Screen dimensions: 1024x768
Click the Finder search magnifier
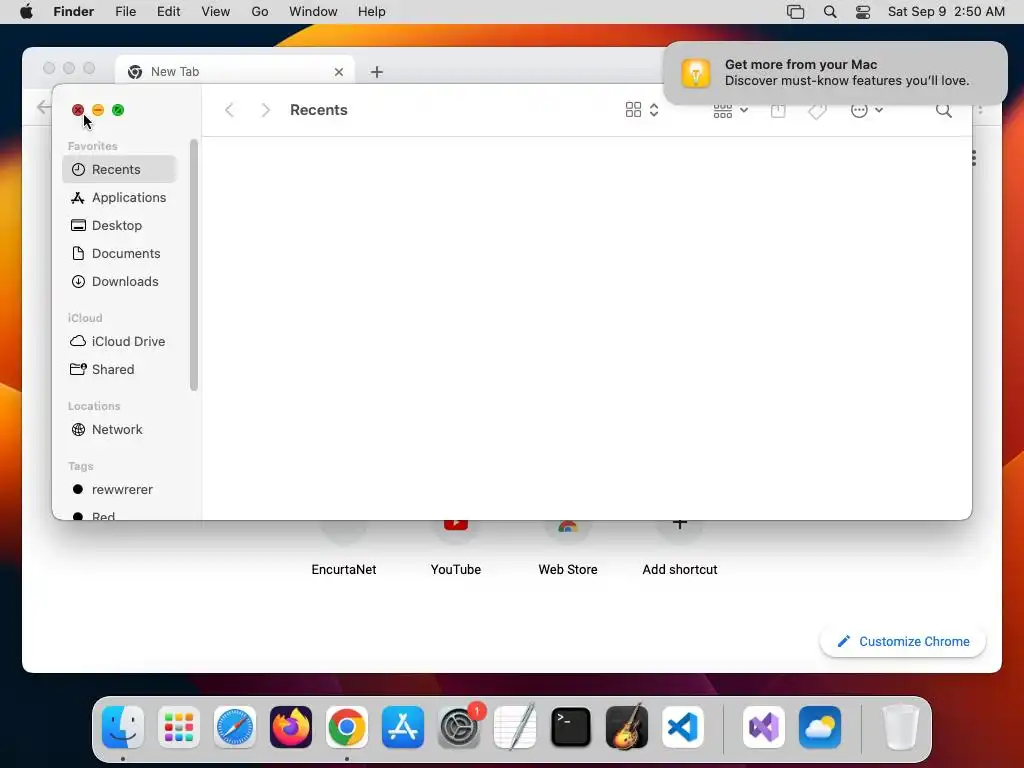click(943, 110)
